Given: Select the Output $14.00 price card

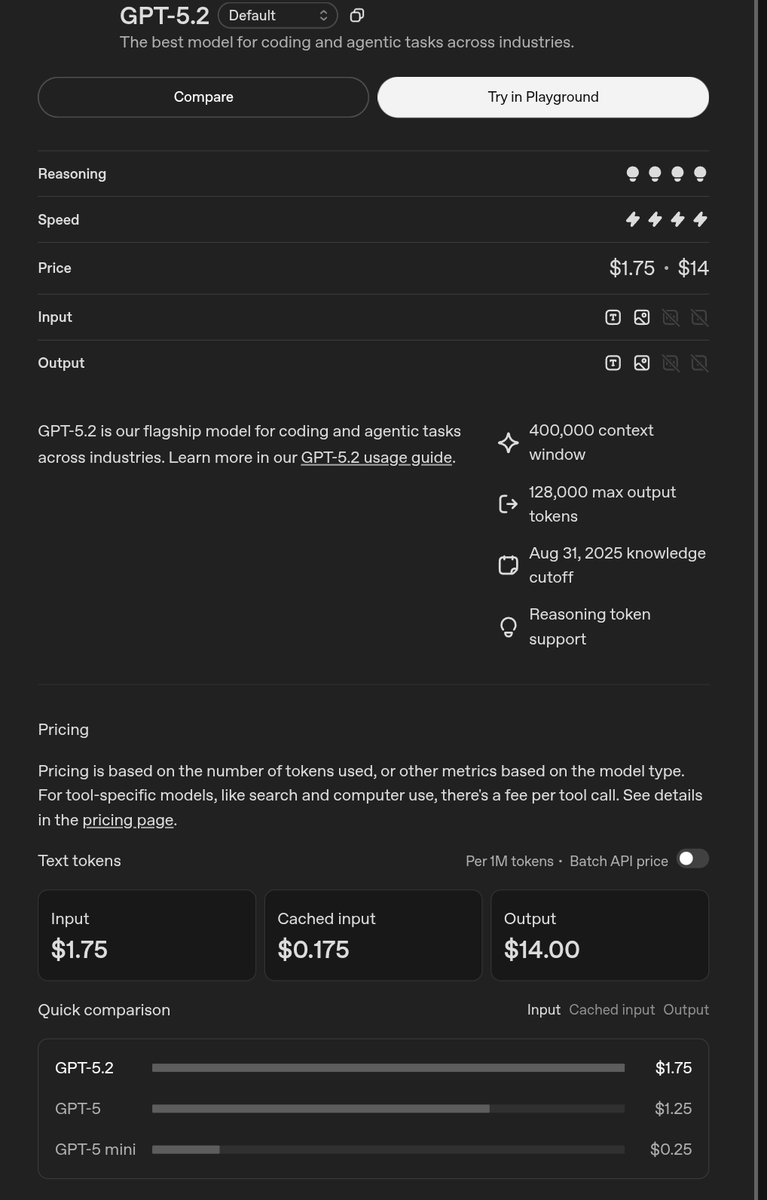Looking at the screenshot, I should [600, 935].
